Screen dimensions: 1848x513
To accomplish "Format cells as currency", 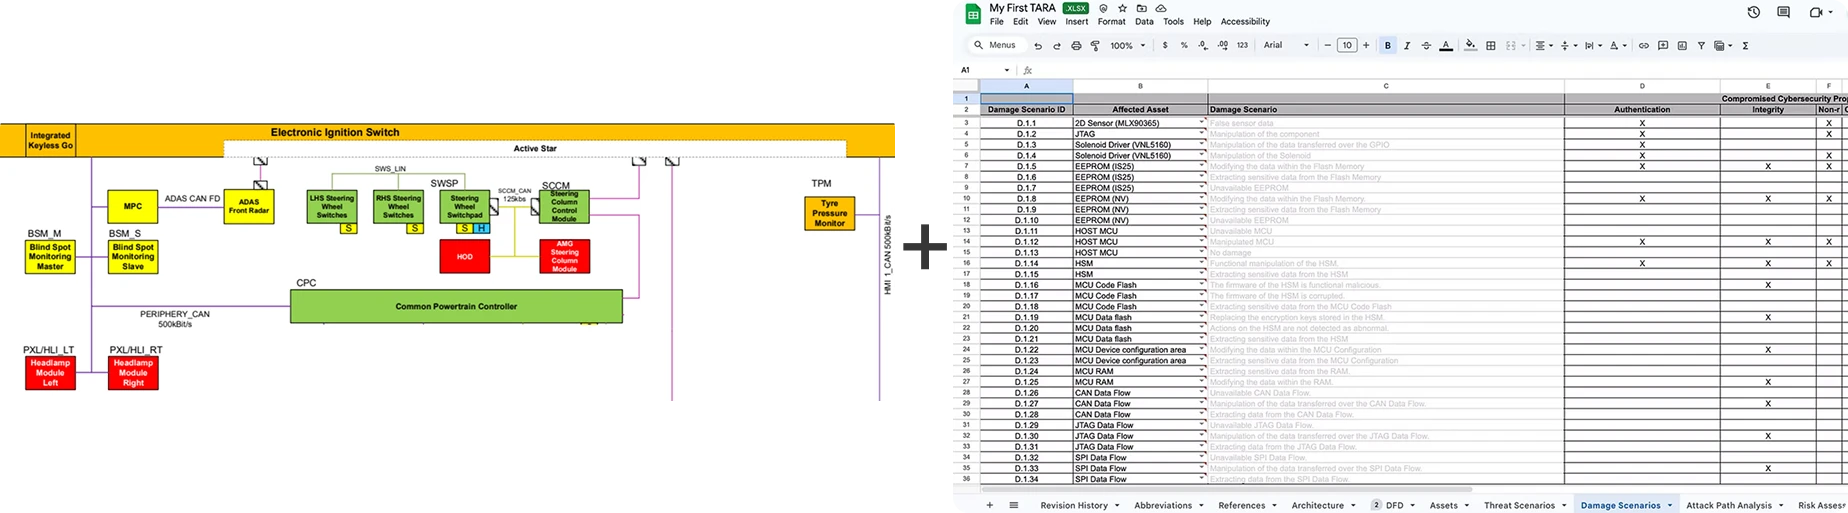I will (x=1165, y=45).
